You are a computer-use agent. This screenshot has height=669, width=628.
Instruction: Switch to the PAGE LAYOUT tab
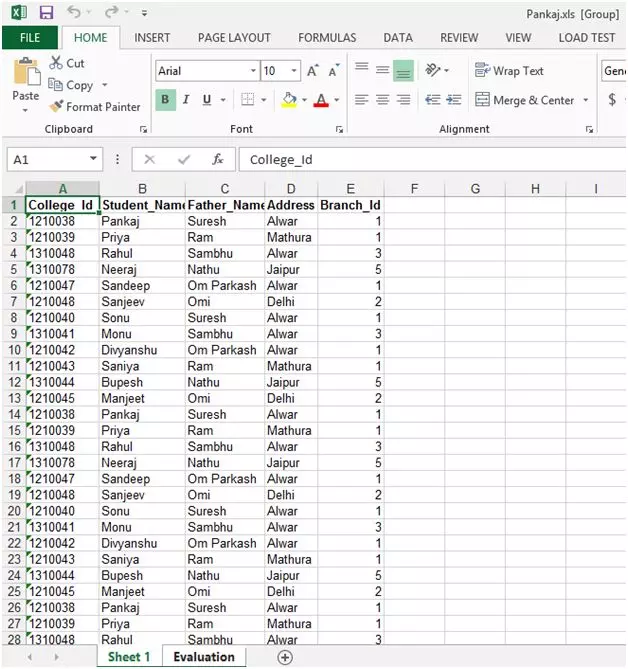point(234,38)
